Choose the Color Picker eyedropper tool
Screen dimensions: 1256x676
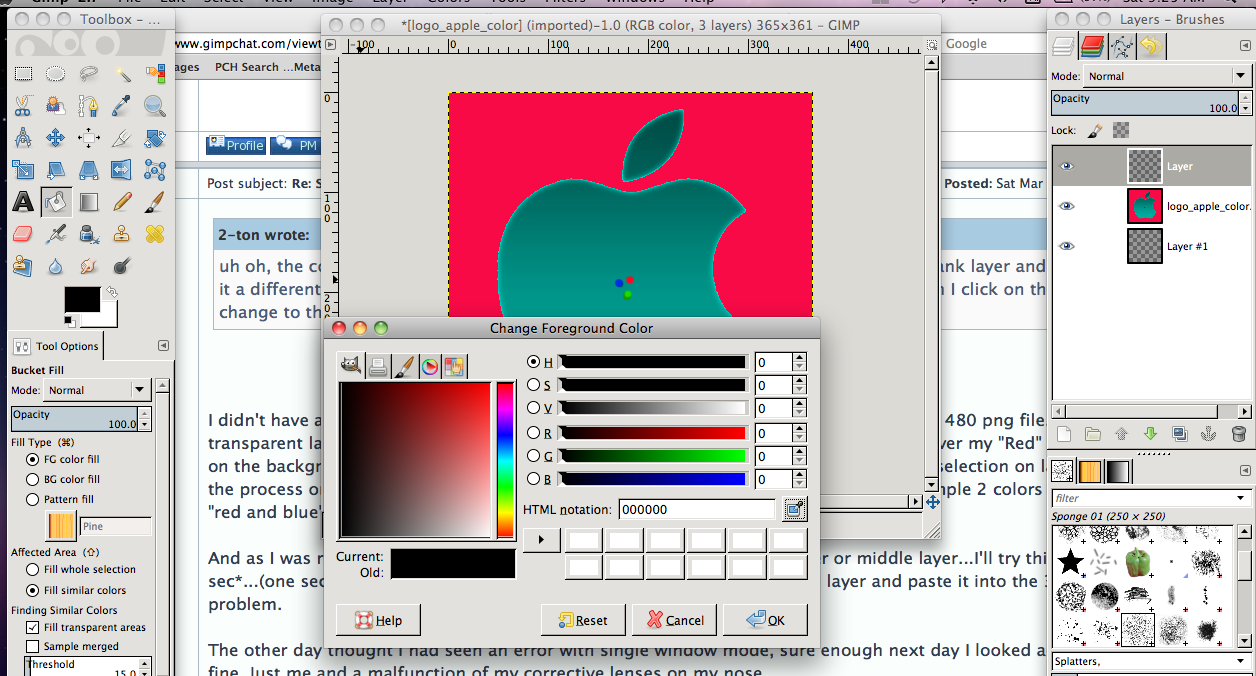tap(122, 105)
